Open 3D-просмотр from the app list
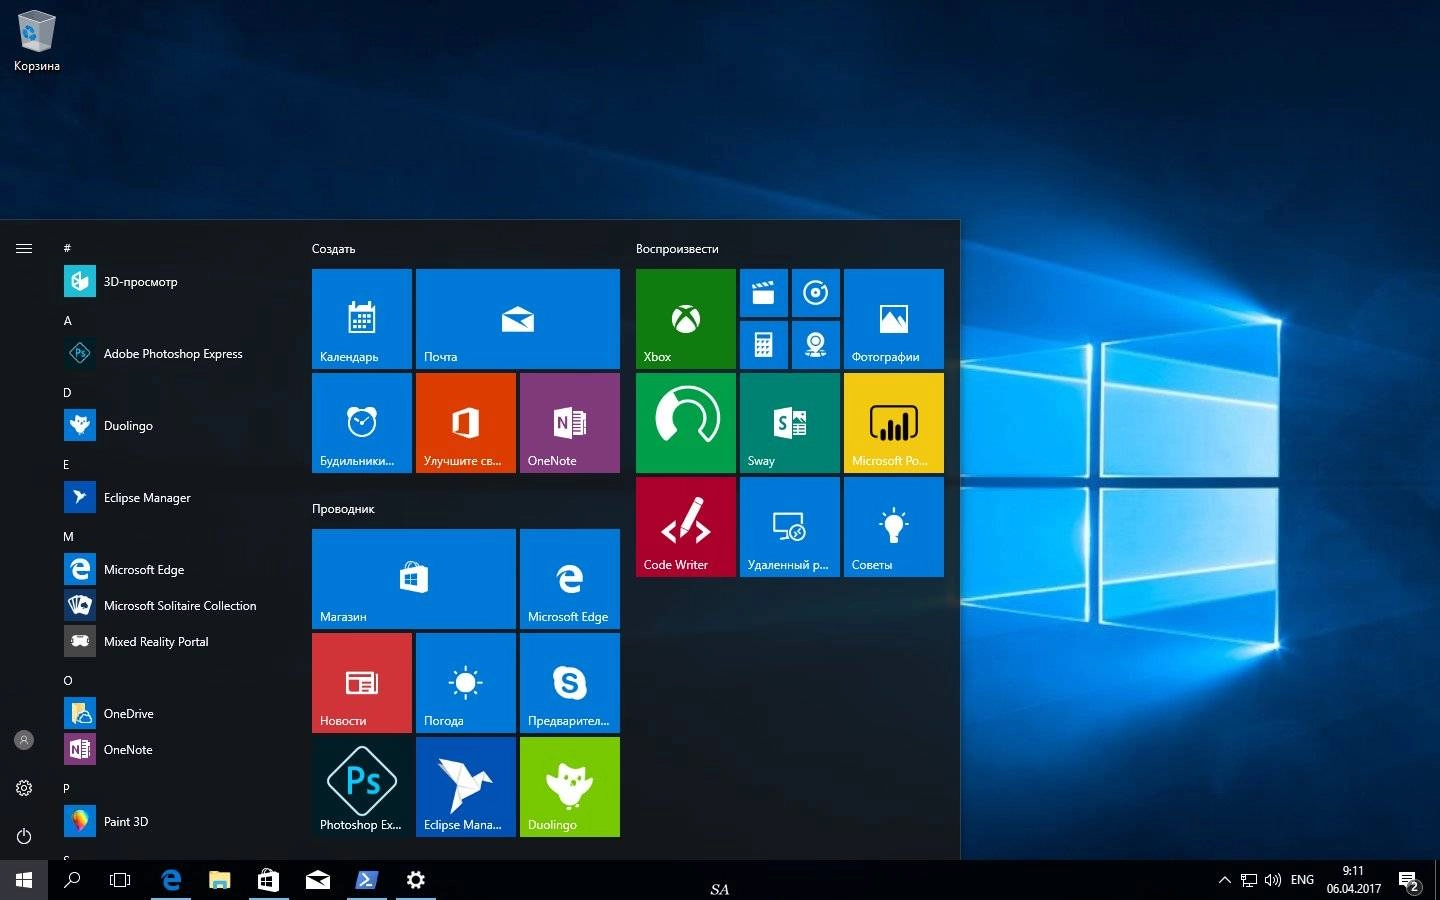 pos(174,282)
